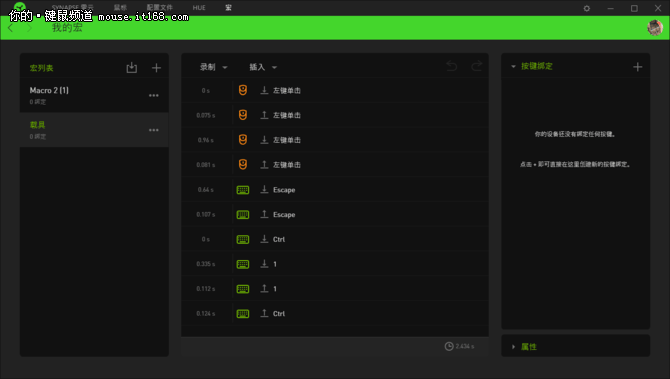Screen dimensions: 670x379
Task: Click keyboard icon in 0.335 s row
Action: point(243,264)
